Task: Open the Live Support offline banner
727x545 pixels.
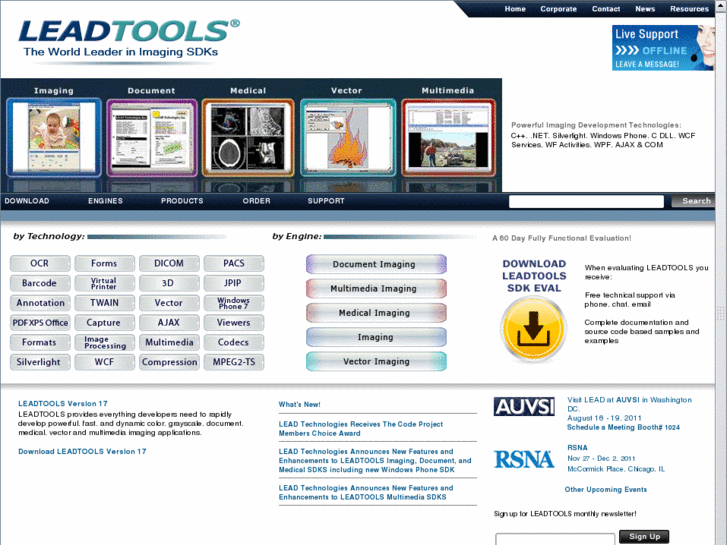Action: click(x=663, y=48)
